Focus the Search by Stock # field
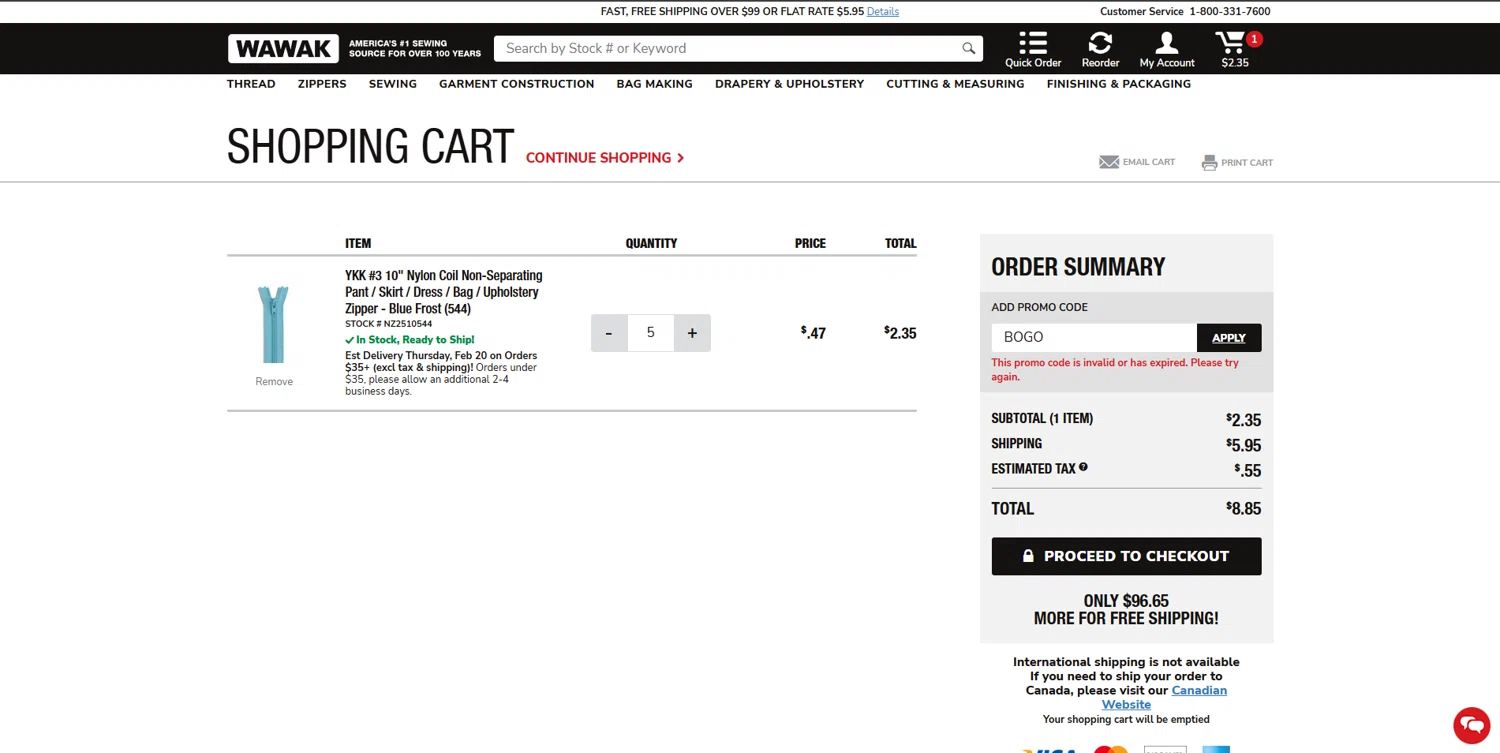This screenshot has width=1500, height=753. click(x=726, y=48)
